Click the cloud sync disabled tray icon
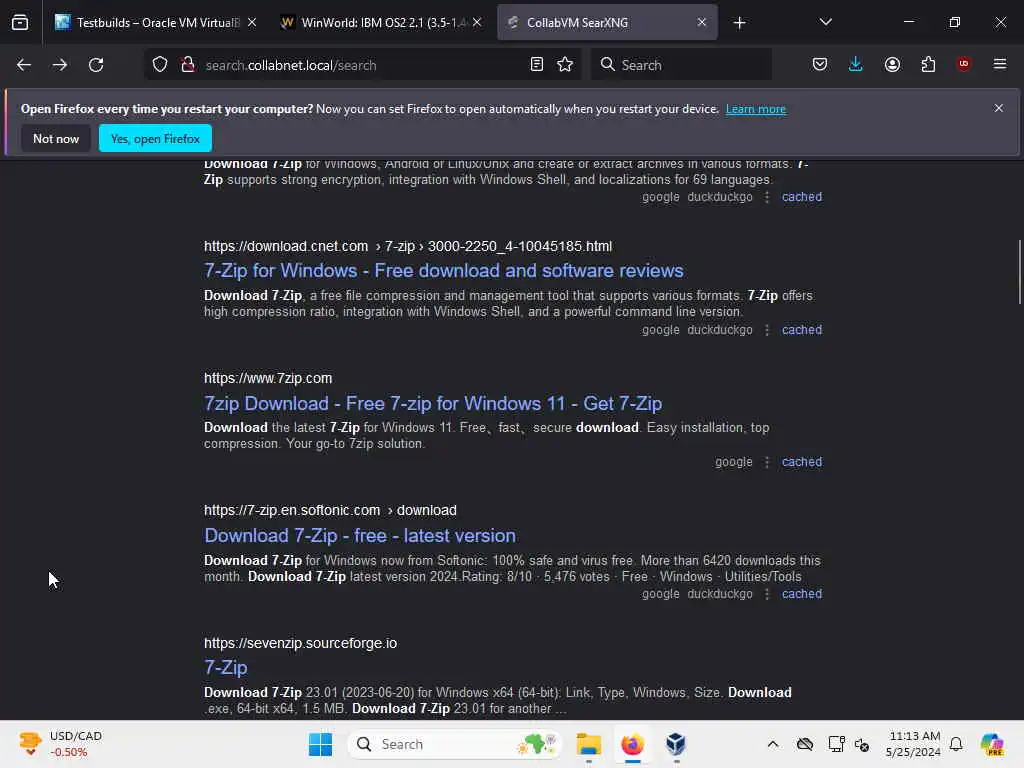This screenshot has width=1024, height=768. 805,744
